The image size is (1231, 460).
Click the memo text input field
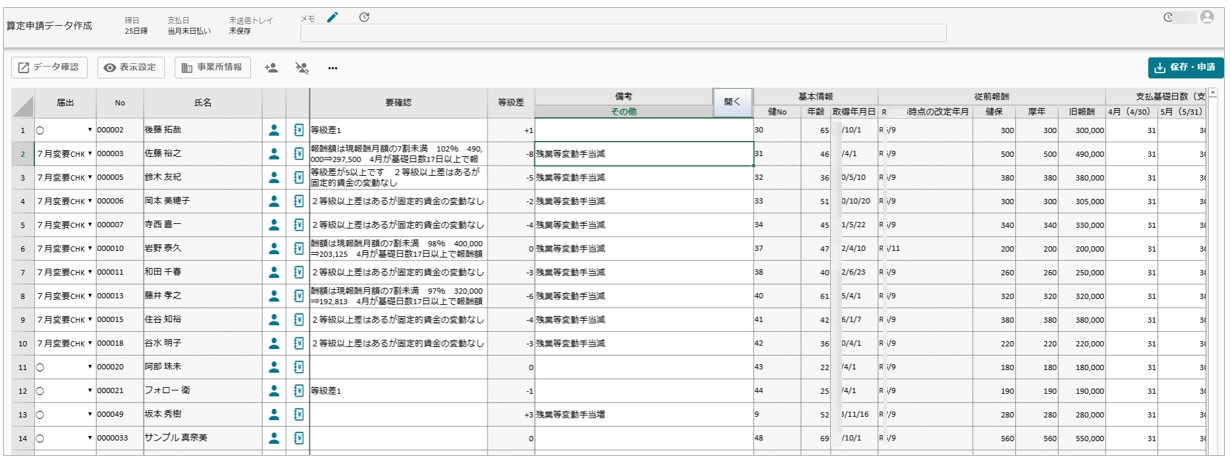622,33
